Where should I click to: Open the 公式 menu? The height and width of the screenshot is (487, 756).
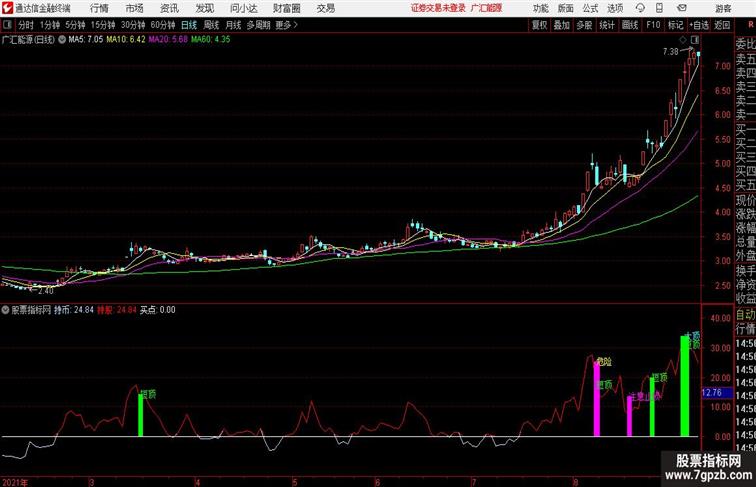point(590,8)
